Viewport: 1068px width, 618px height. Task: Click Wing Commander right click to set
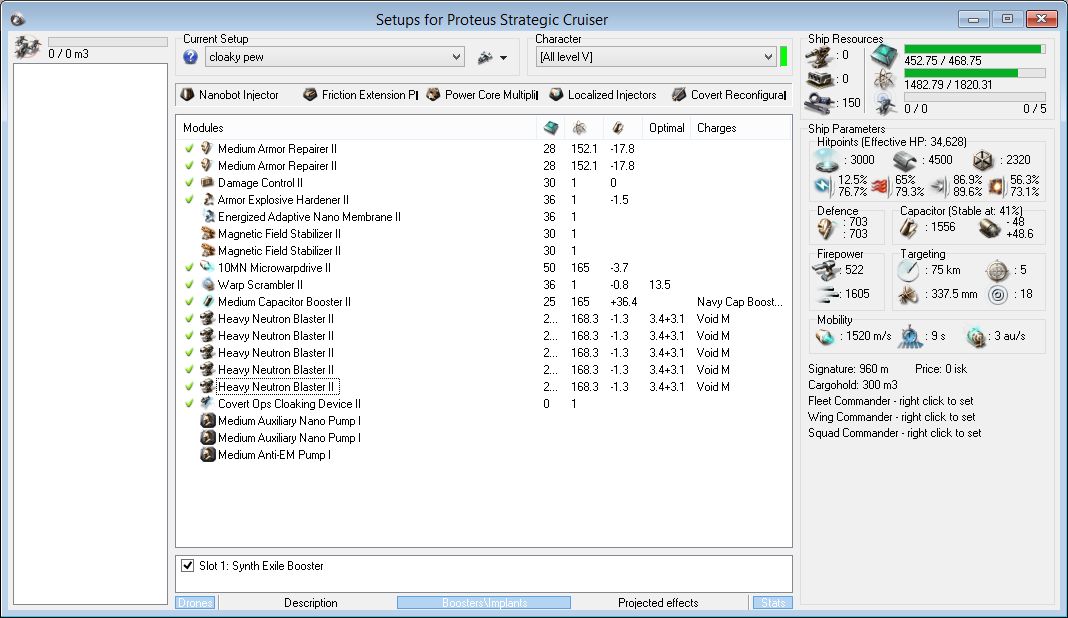point(891,417)
